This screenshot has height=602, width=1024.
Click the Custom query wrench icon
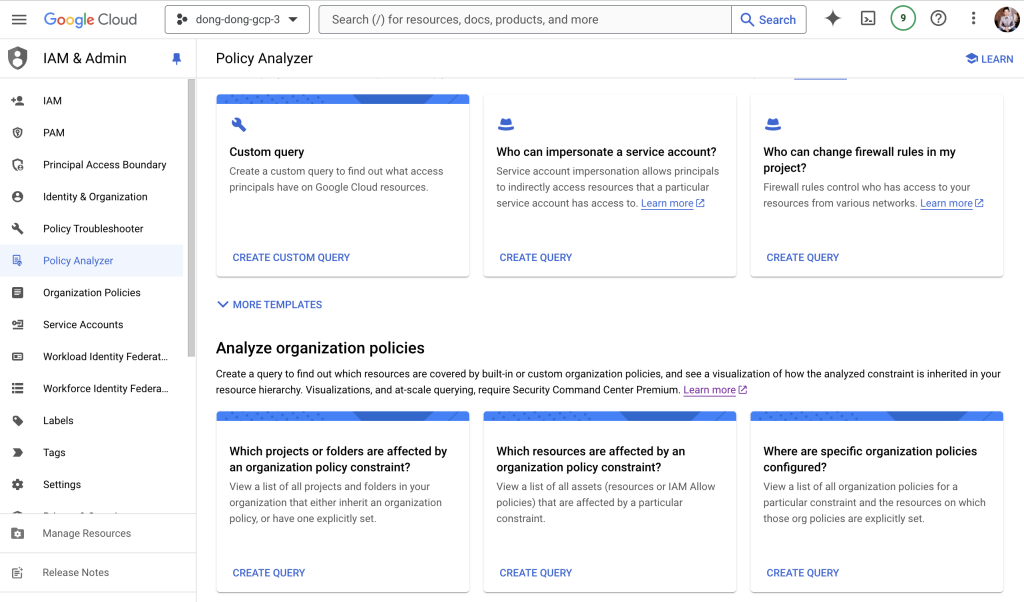coord(238,124)
